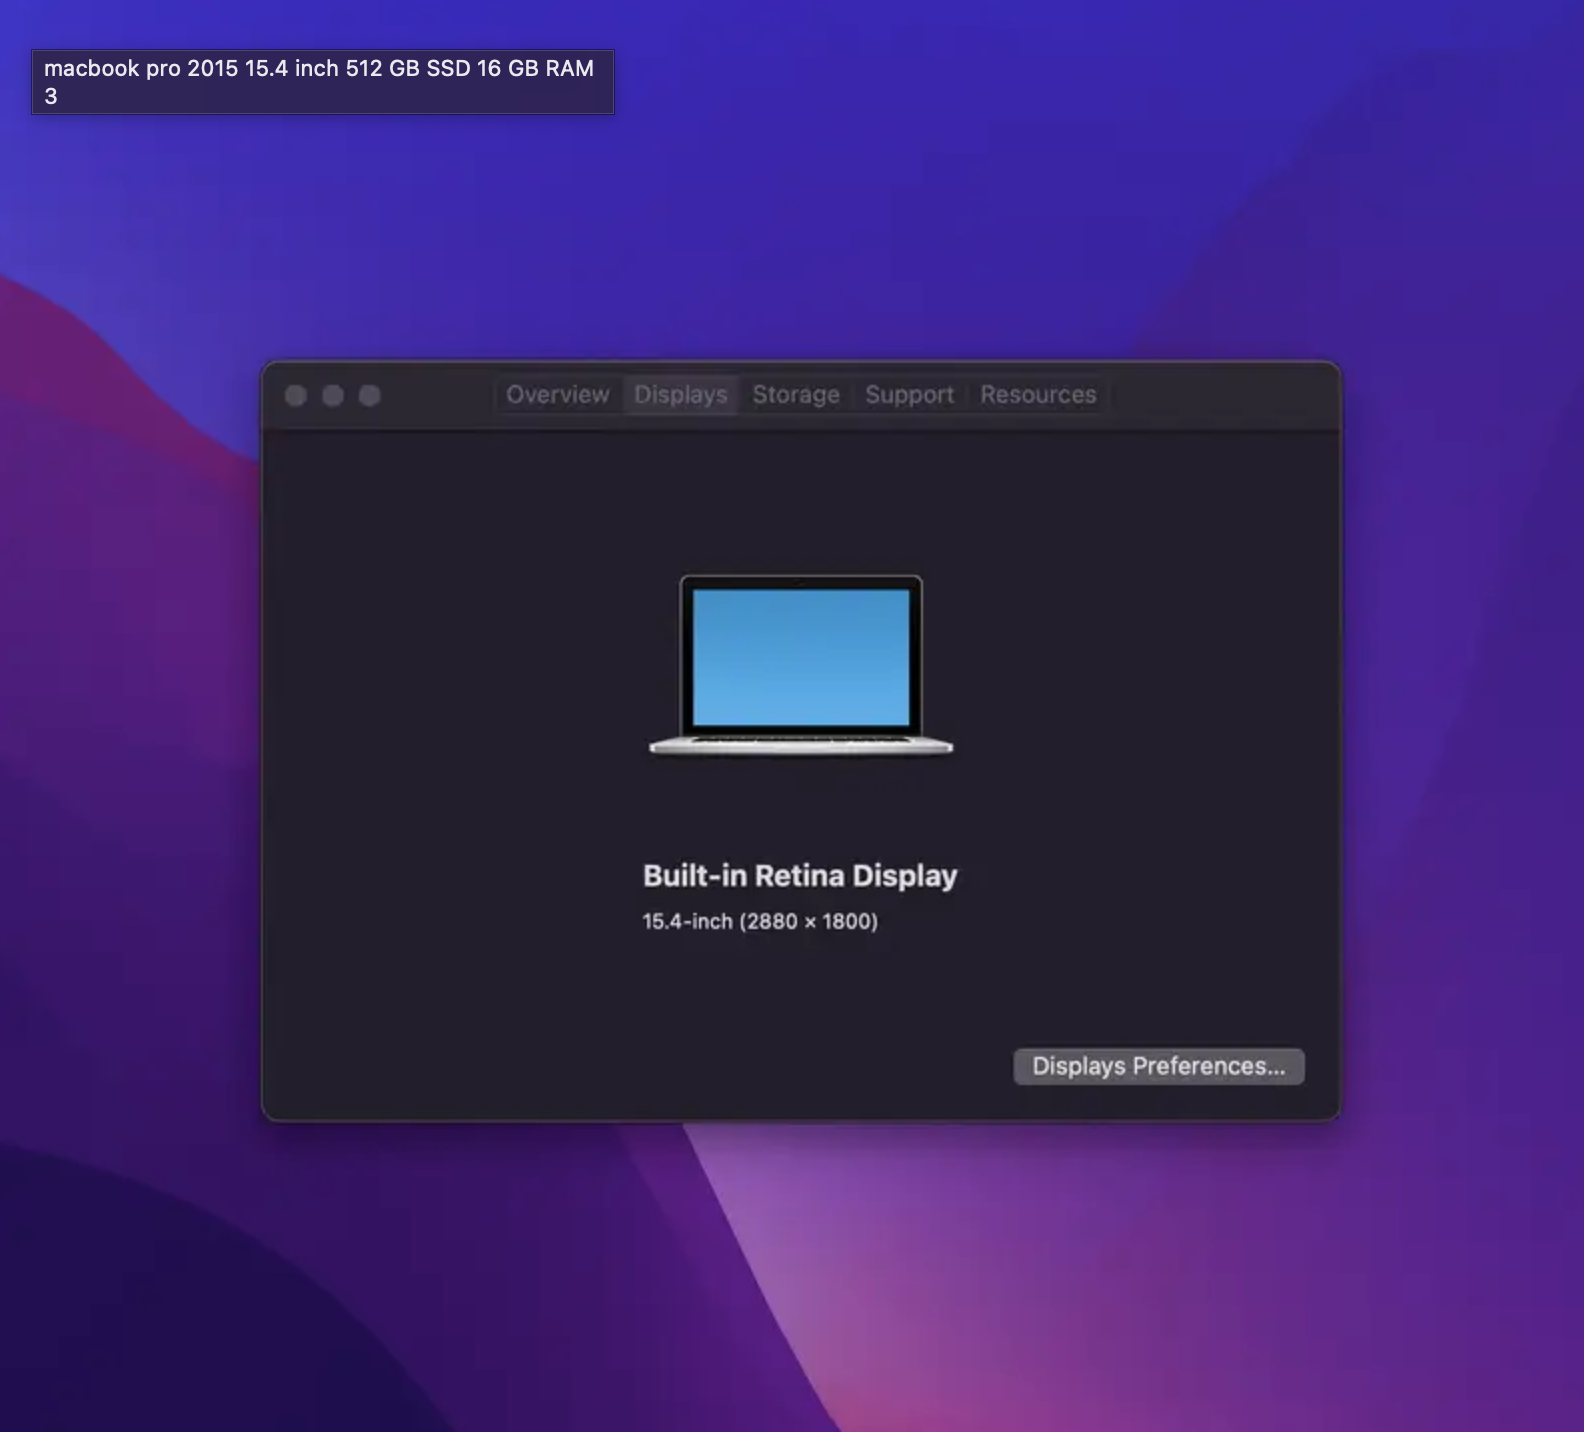Image resolution: width=1584 pixels, height=1432 pixels.
Task: Click the title bar between zoom button and Overview
Action: coord(440,396)
